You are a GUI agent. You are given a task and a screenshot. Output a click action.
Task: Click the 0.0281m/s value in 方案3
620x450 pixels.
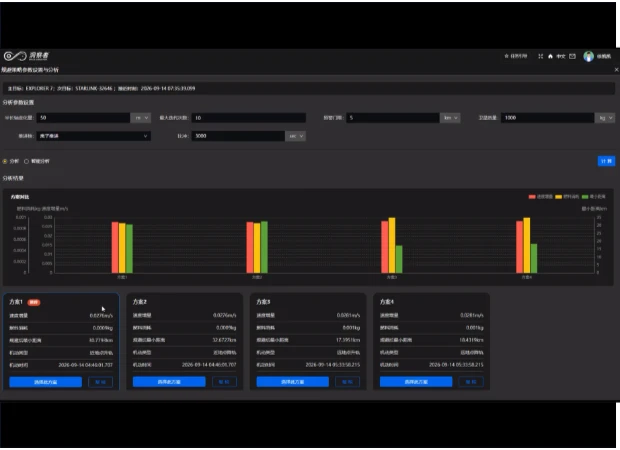coord(348,315)
